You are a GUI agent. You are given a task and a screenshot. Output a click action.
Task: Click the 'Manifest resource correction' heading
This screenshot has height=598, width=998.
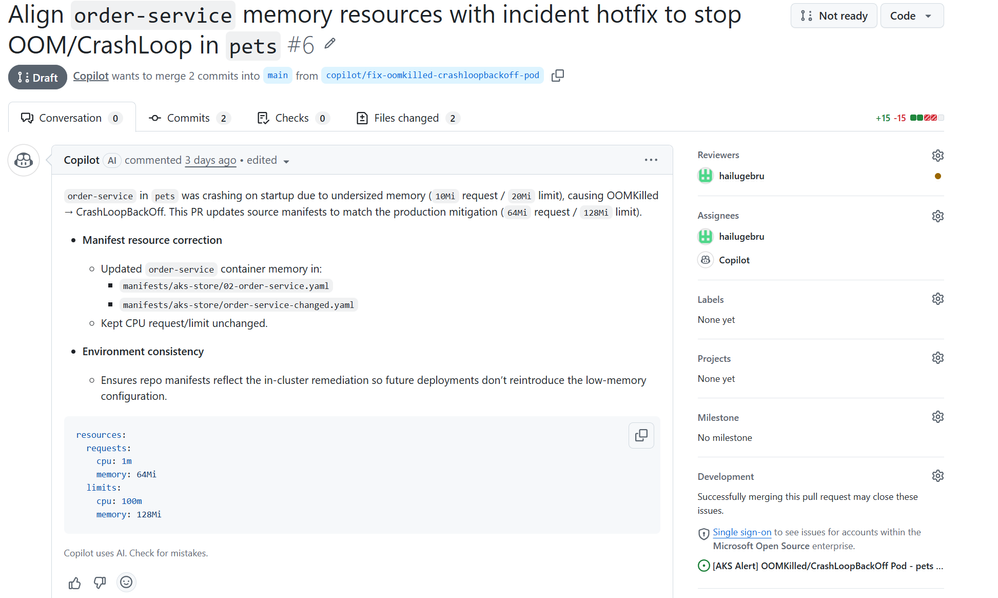tap(152, 240)
